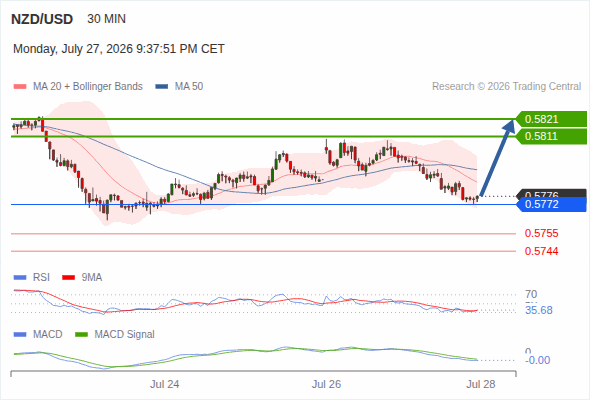
Task: Click 'Research © 2026 Trading Central' credit
Action: 506,87
